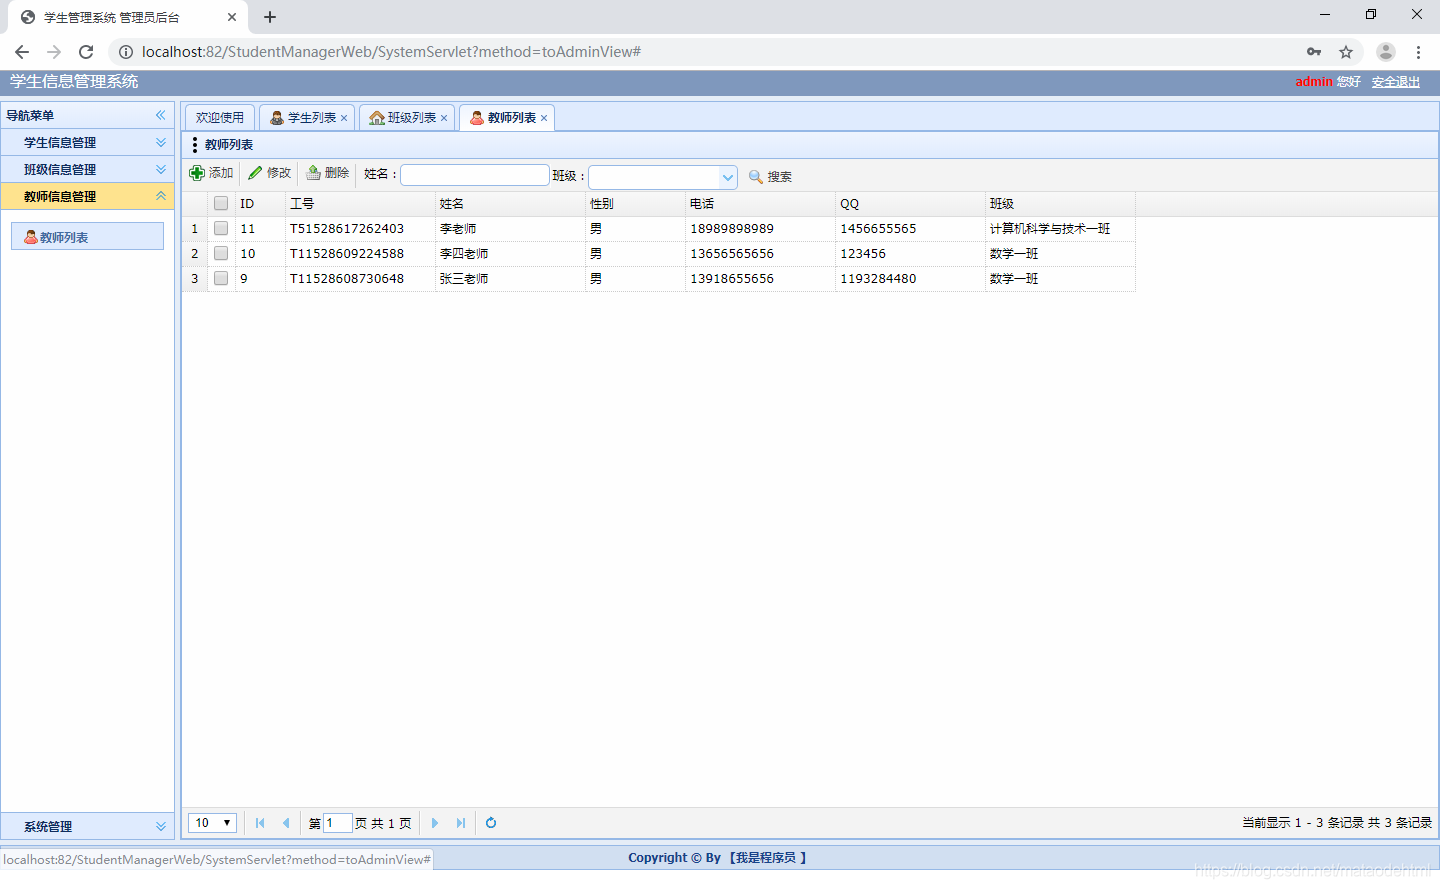The image size is (1440, 889).
Task: Click the pencil Edit (修改) button
Action: pyautogui.click(x=269, y=173)
